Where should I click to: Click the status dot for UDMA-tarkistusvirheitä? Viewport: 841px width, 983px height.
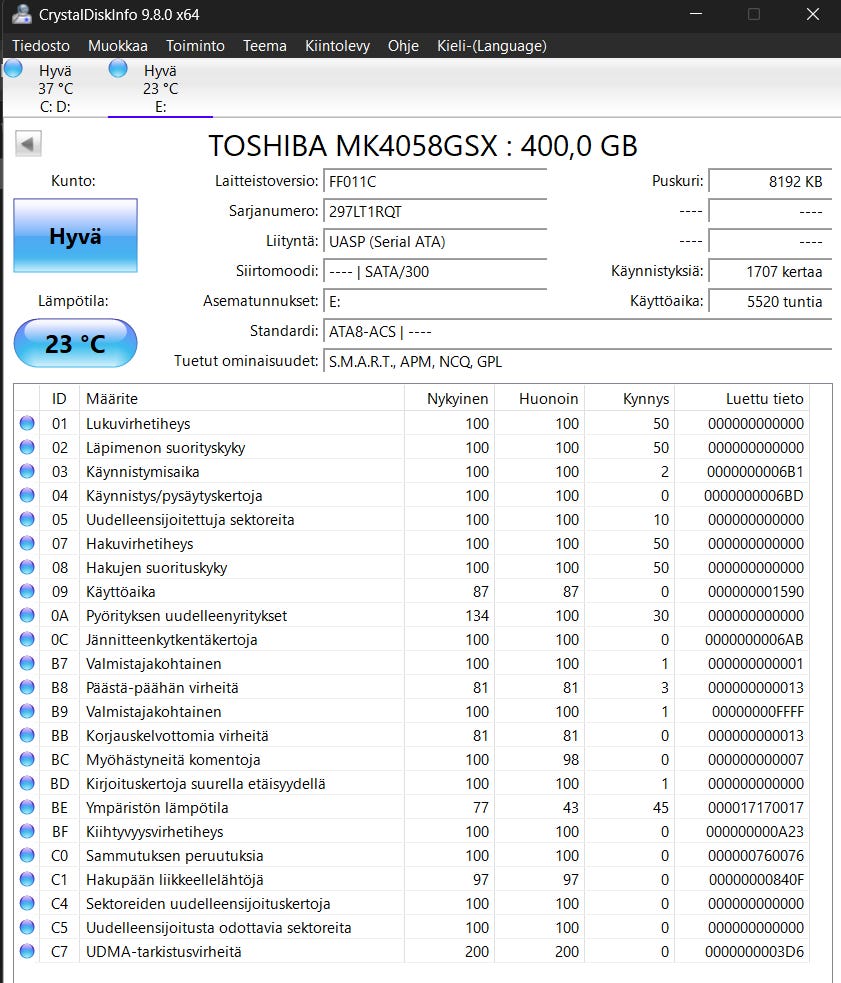(27, 951)
